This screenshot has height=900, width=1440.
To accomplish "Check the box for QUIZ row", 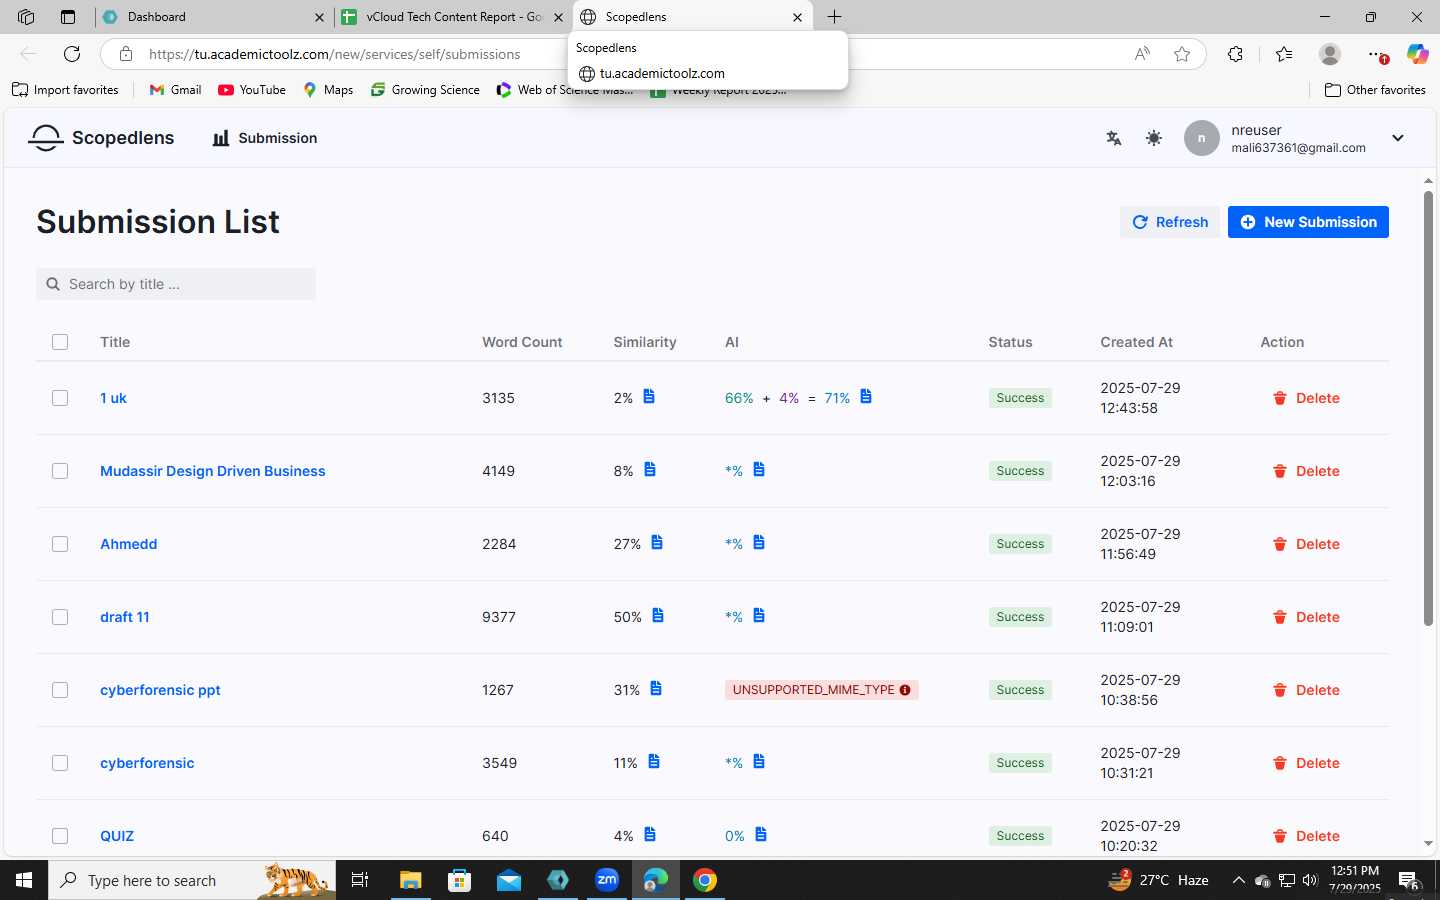I will point(60,836).
